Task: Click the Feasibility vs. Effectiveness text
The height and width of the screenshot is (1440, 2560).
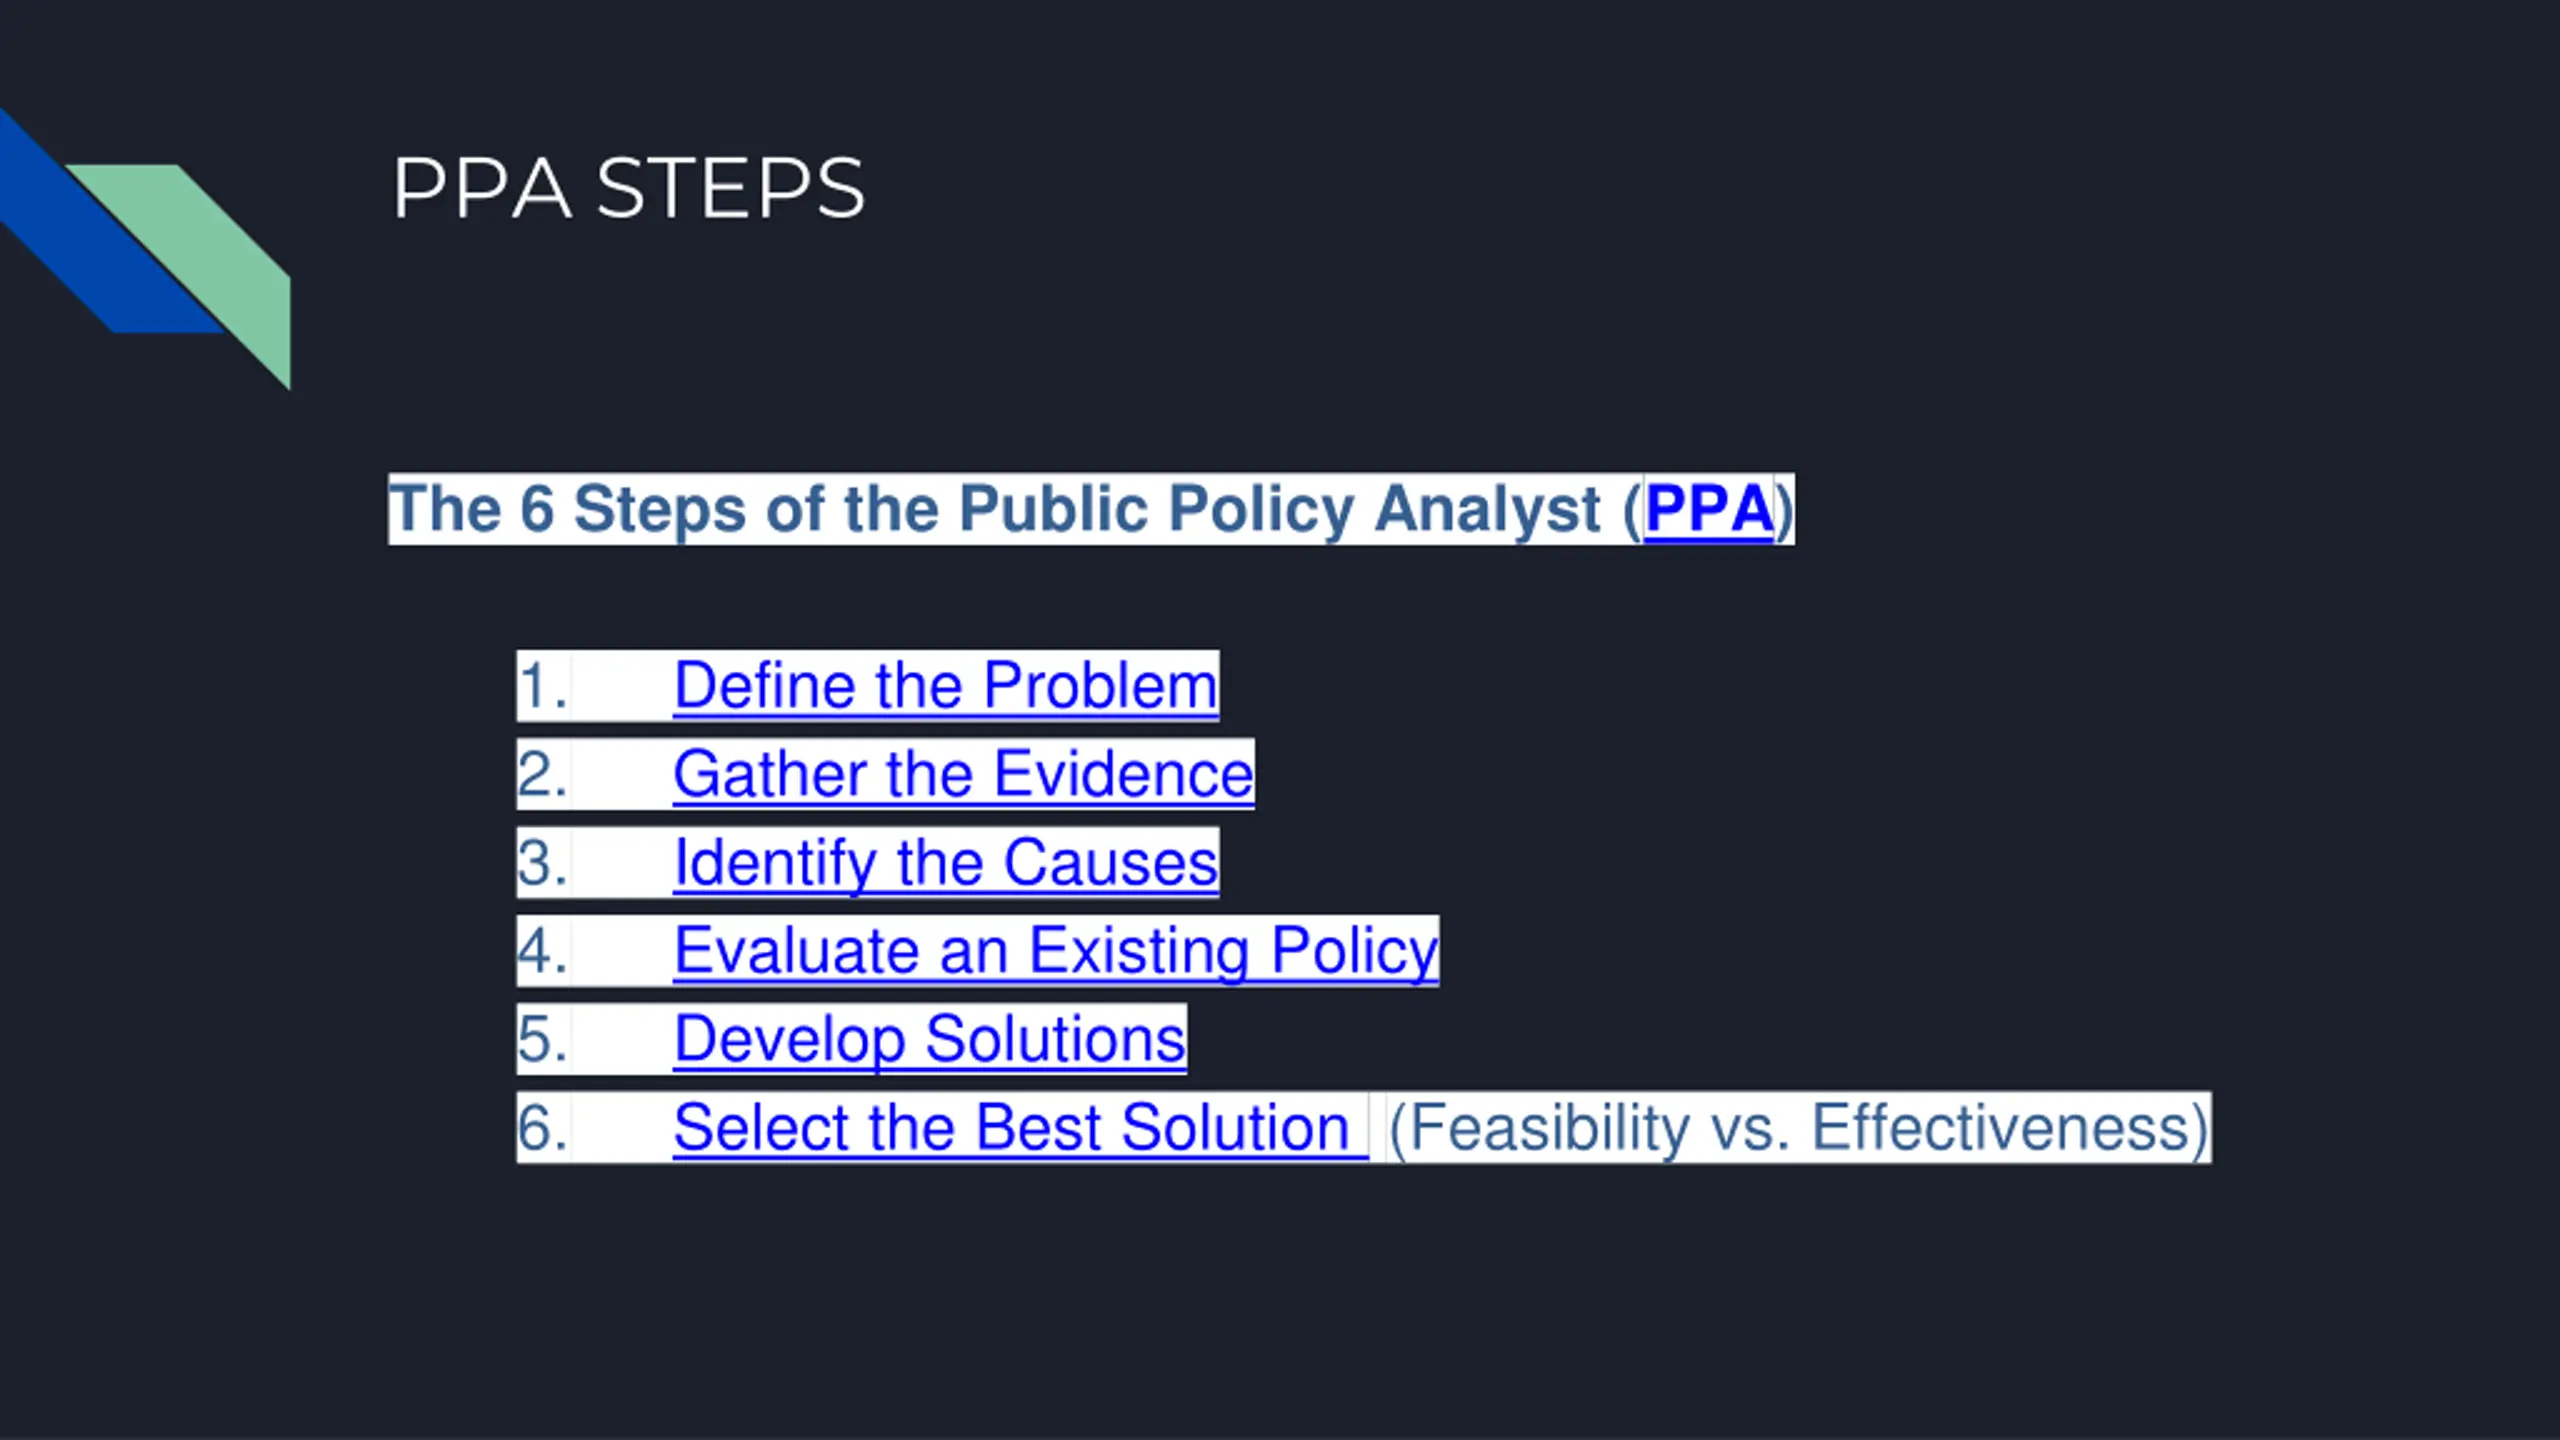Action: [x=1799, y=1127]
